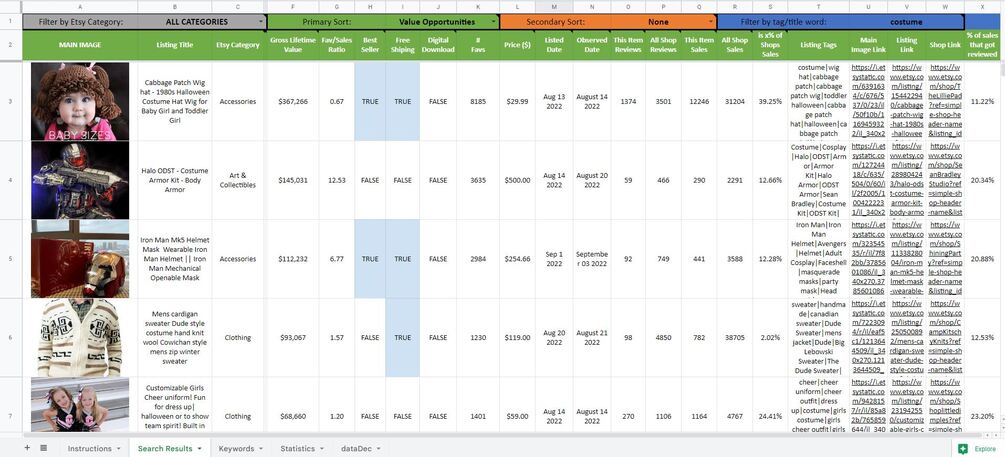Viewport: 1005px width, 457px height.
Task: Switch to the Statistics sheet tab
Action: [297, 449]
